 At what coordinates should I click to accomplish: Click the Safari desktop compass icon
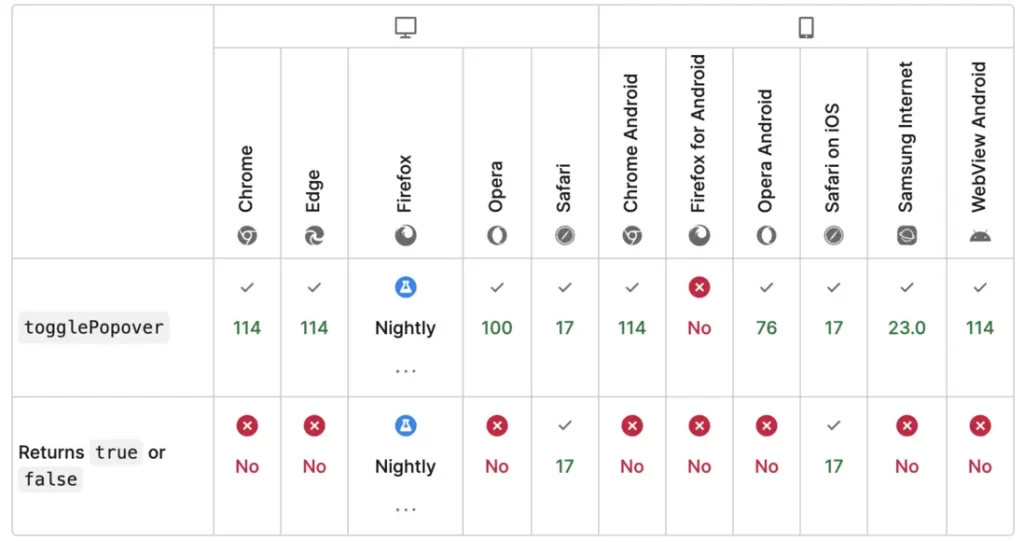point(565,236)
